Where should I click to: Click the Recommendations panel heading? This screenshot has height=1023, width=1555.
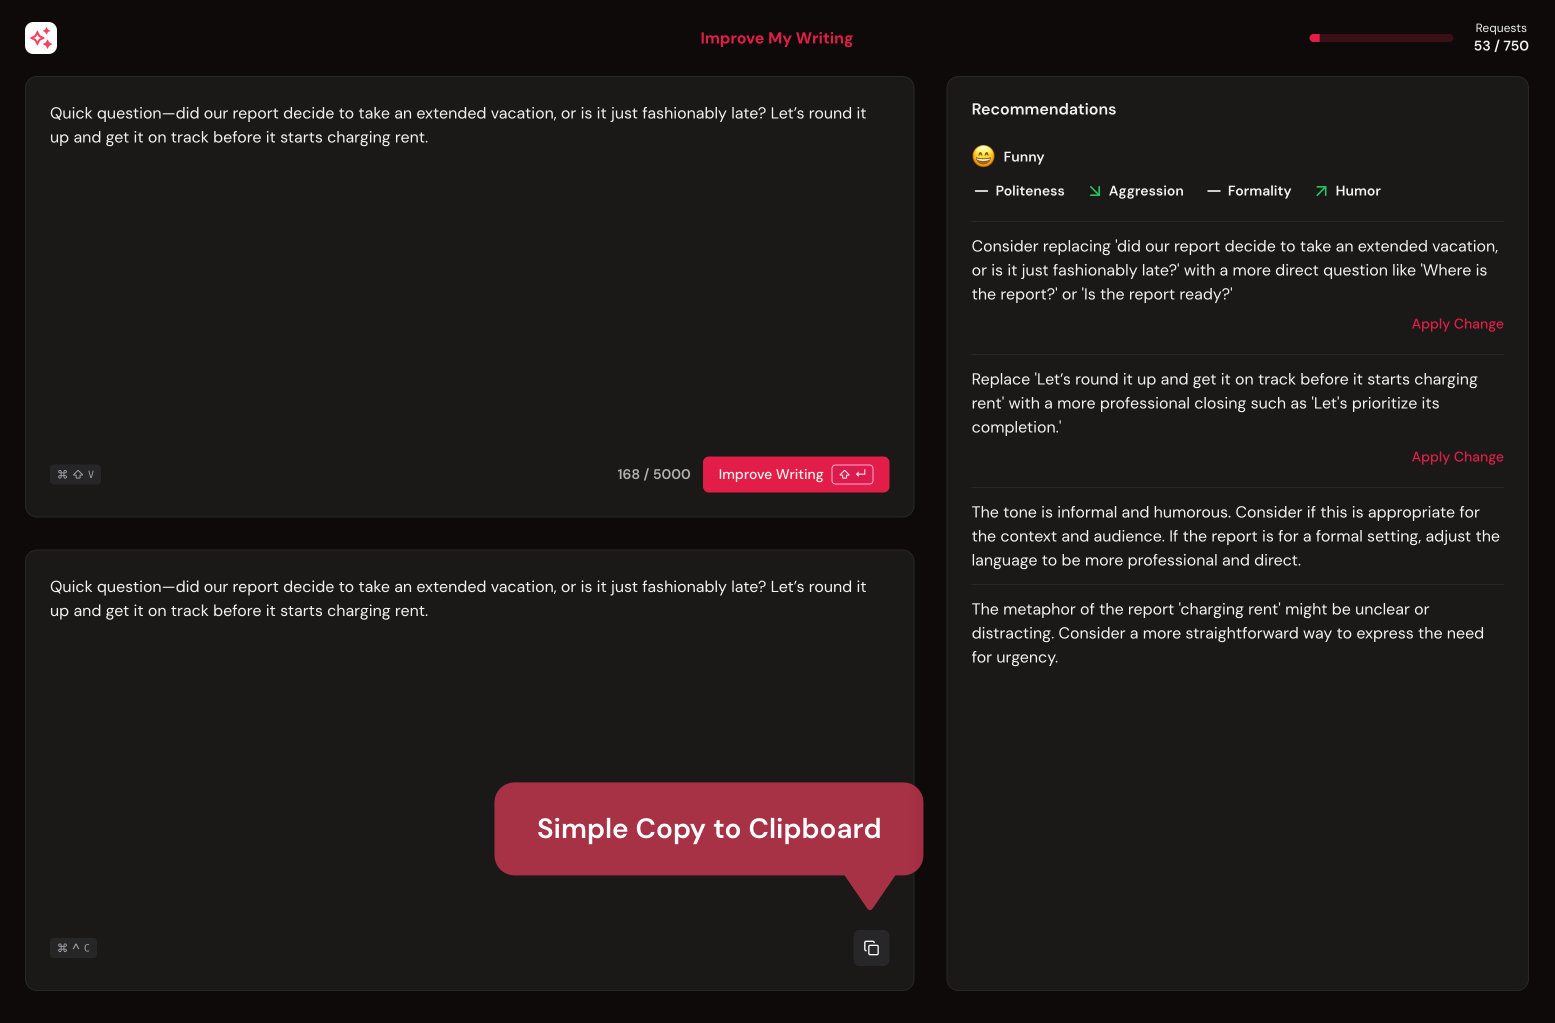(1043, 109)
